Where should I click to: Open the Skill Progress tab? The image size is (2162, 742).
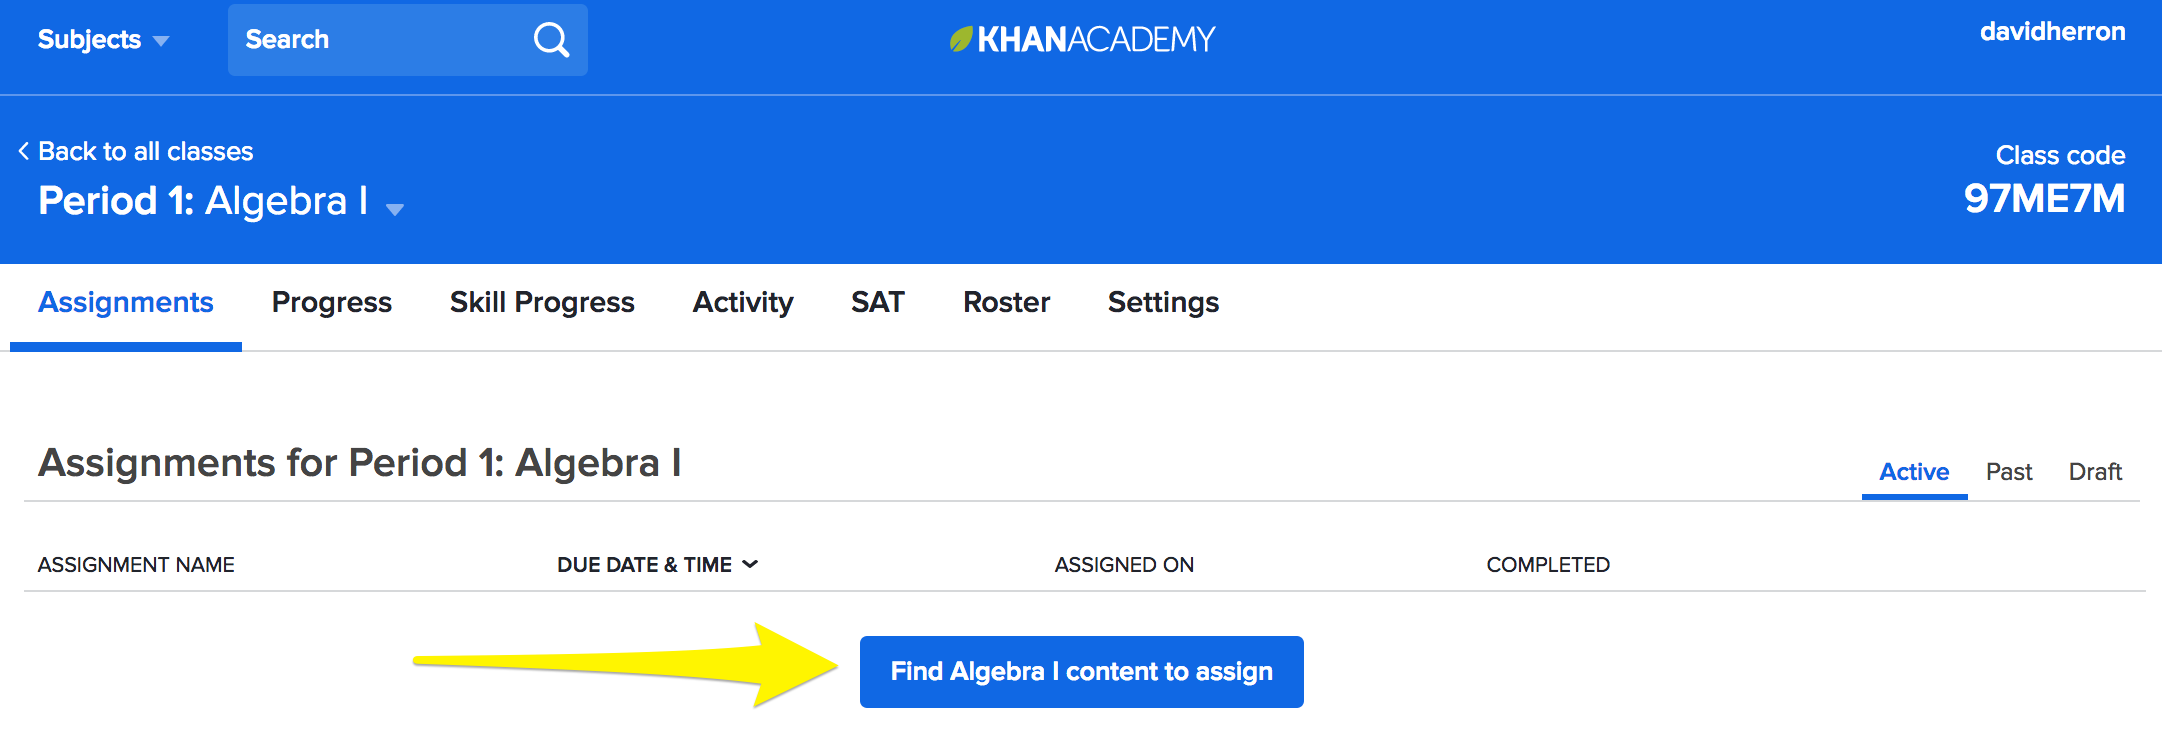[542, 302]
